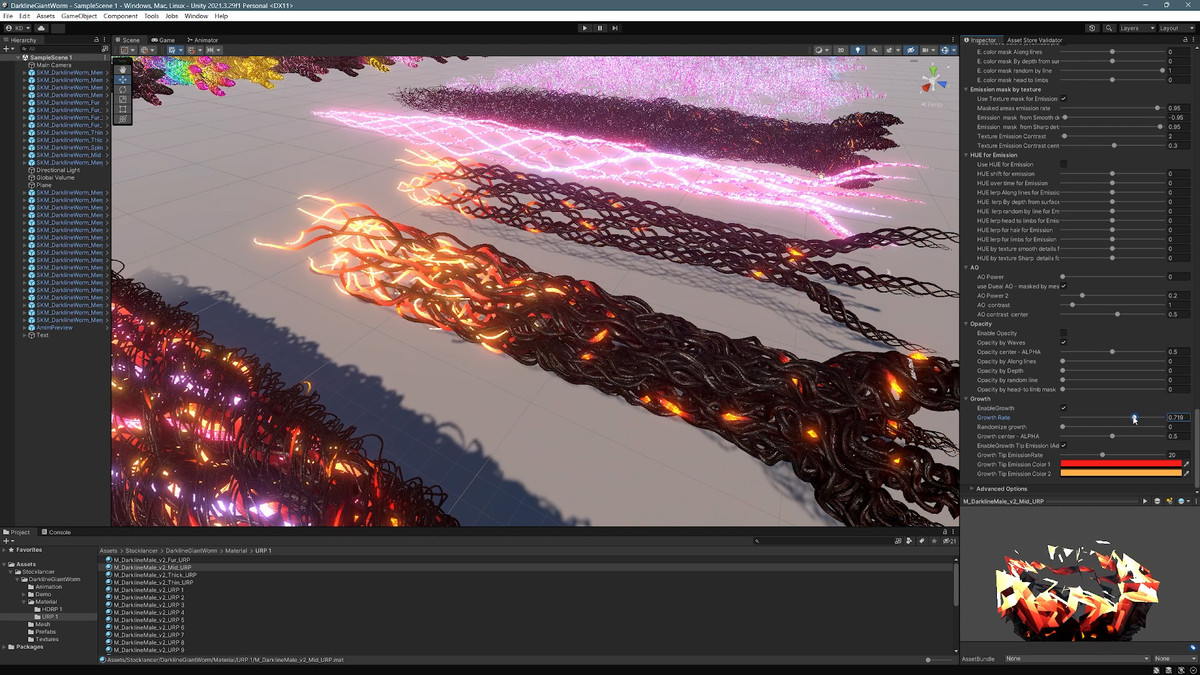This screenshot has height=675, width=1200.
Task: Open the Layers dropdown
Action: click(1136, 28)
